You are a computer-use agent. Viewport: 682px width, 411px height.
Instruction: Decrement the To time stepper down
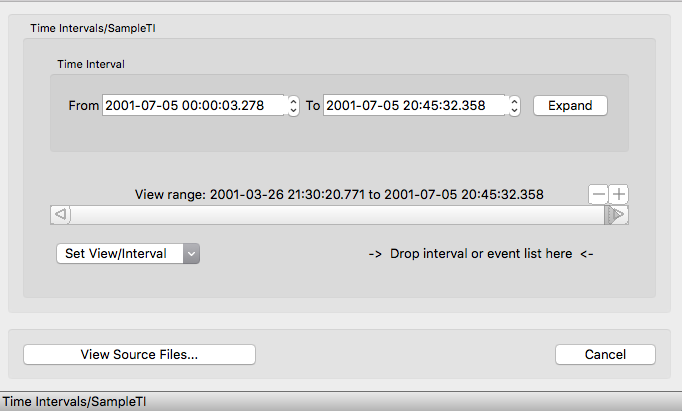coord(514,110)
